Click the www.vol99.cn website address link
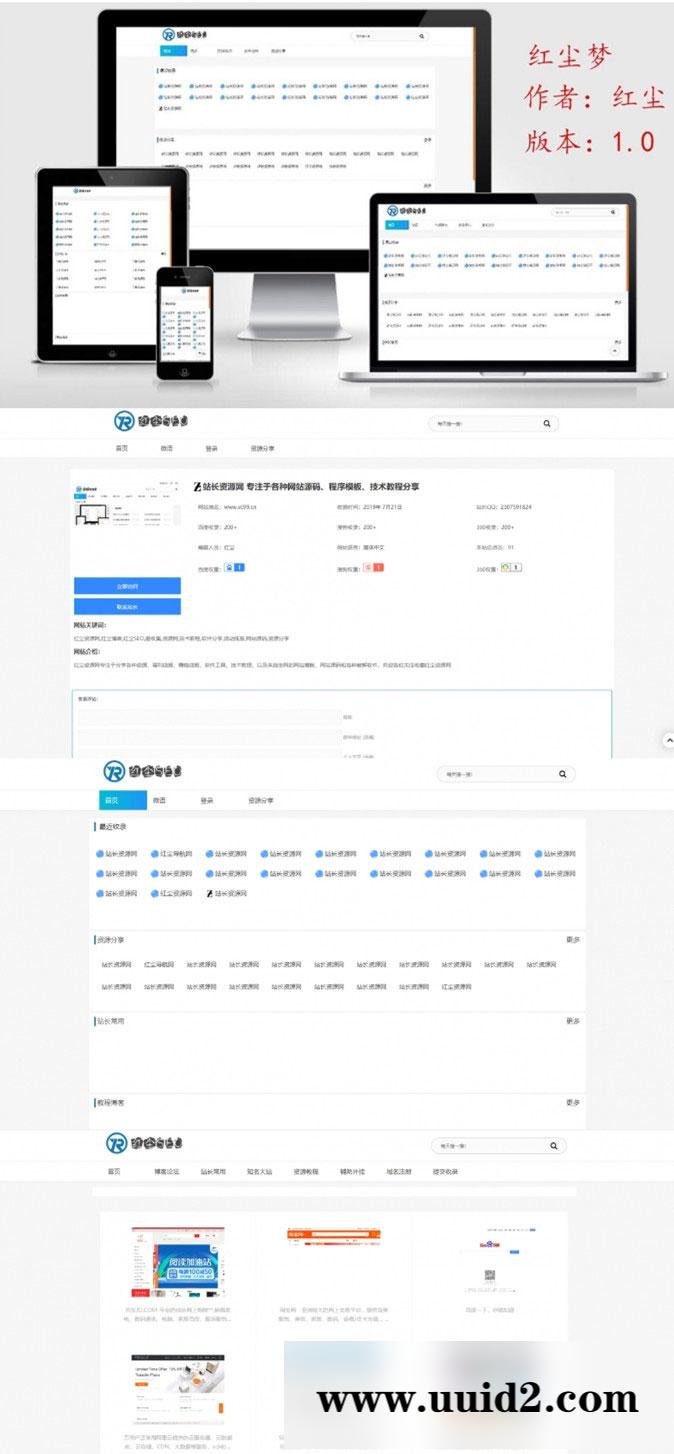674x1454 pixels. [240, 507]
